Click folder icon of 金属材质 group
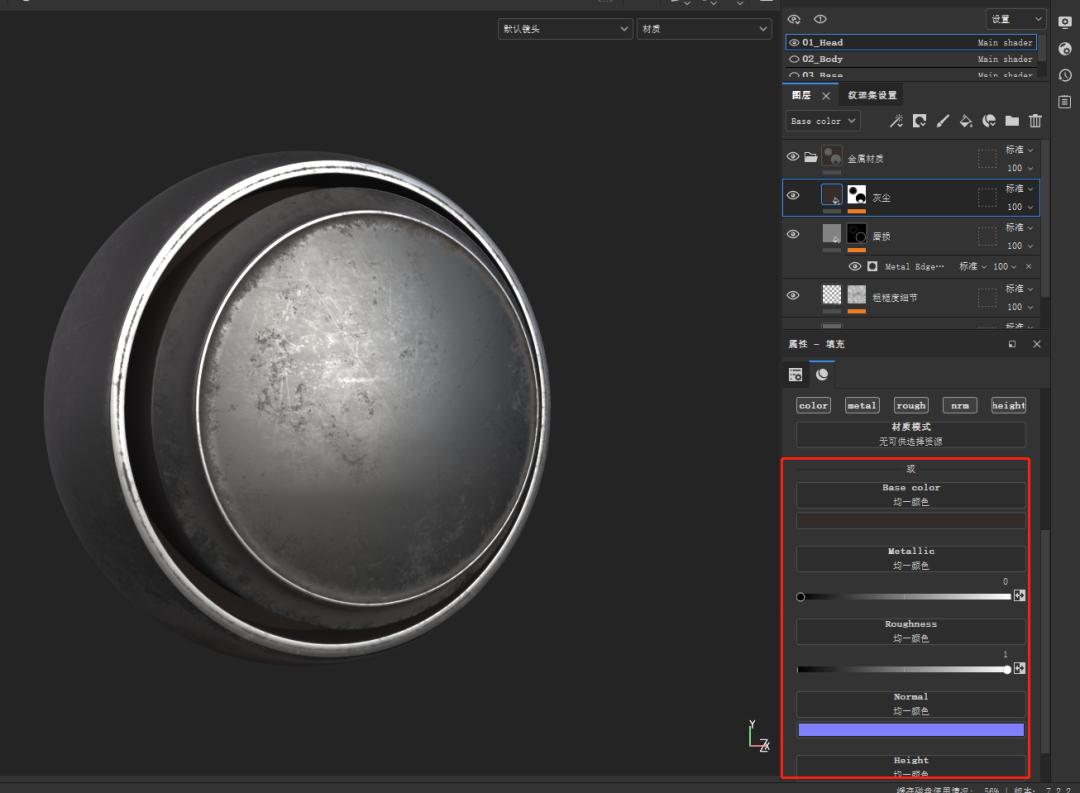 [811, 157]
